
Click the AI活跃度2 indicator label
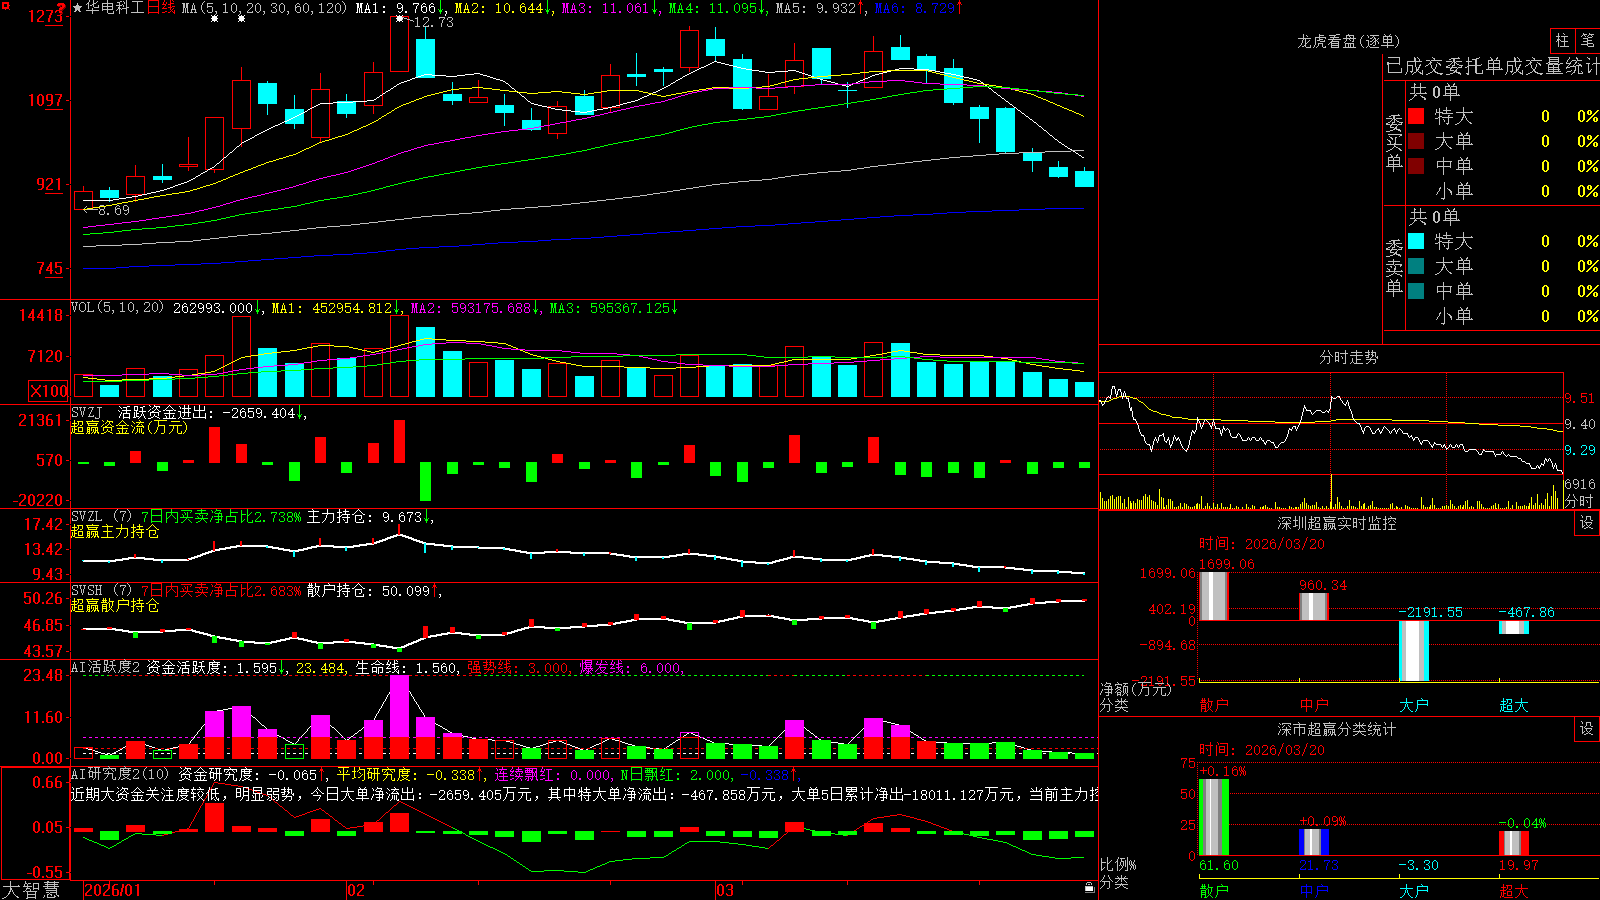pos(105,667)
